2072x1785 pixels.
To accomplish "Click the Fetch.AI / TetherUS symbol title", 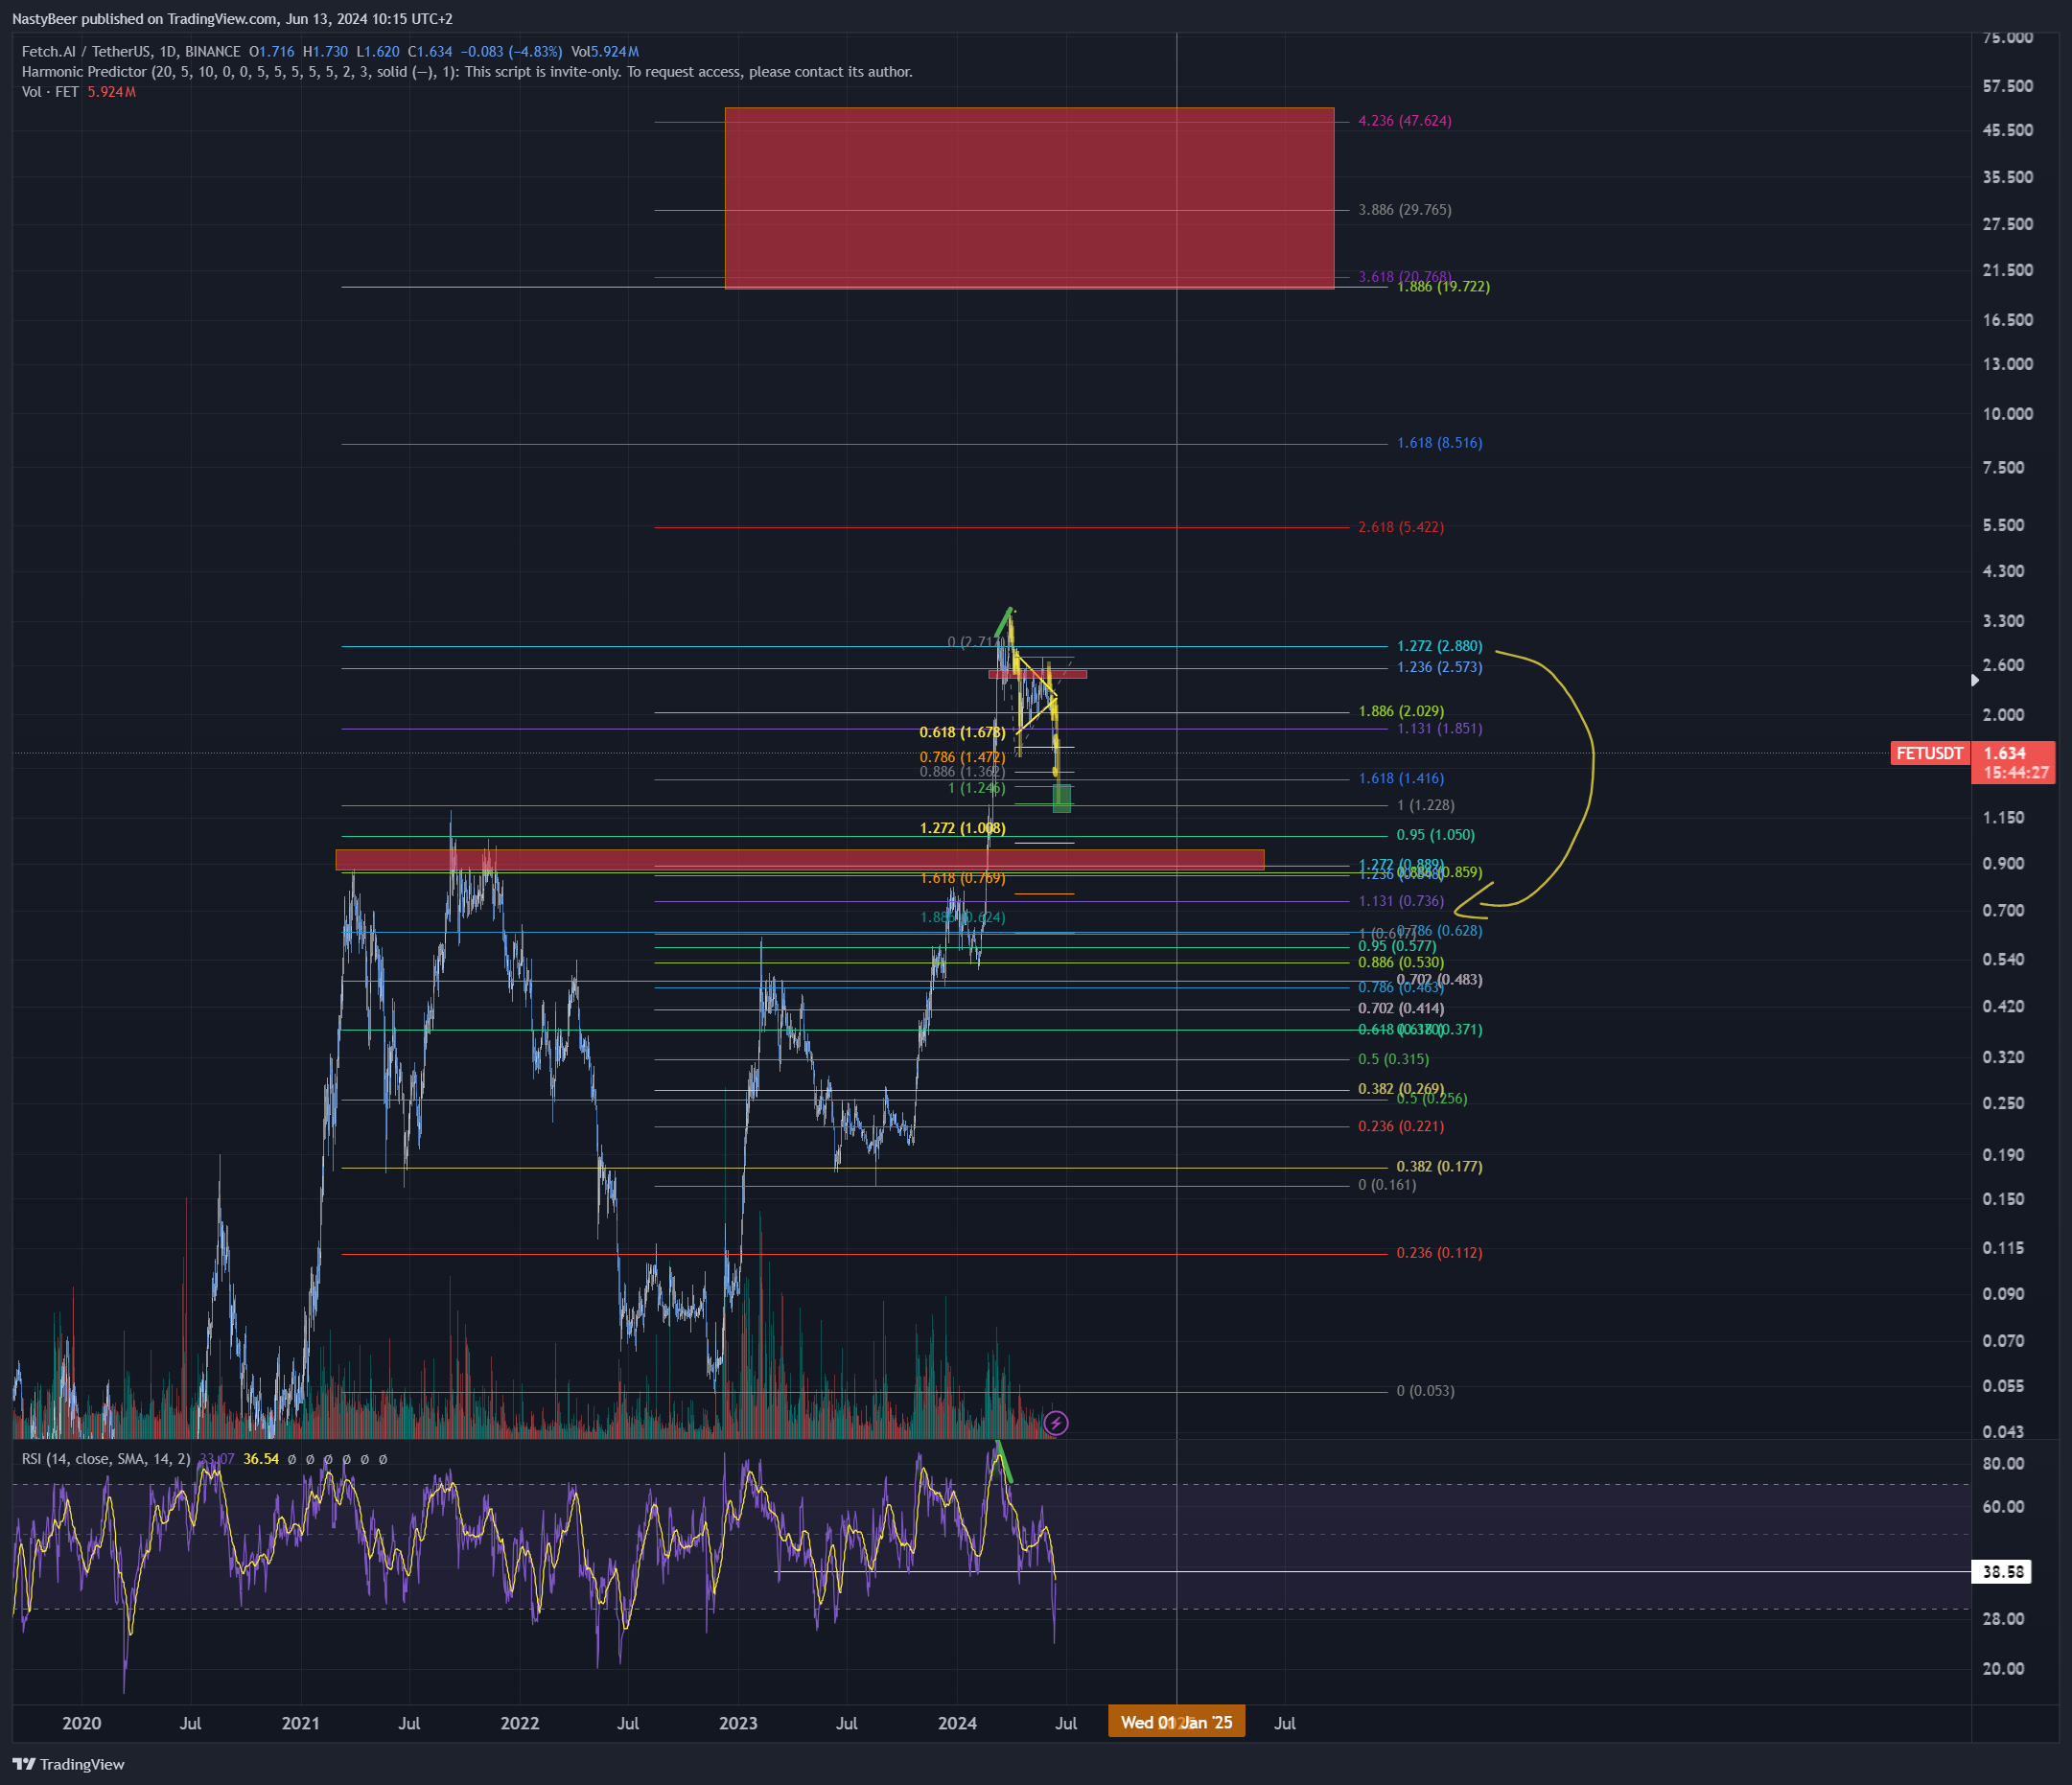I will (131, 52).
